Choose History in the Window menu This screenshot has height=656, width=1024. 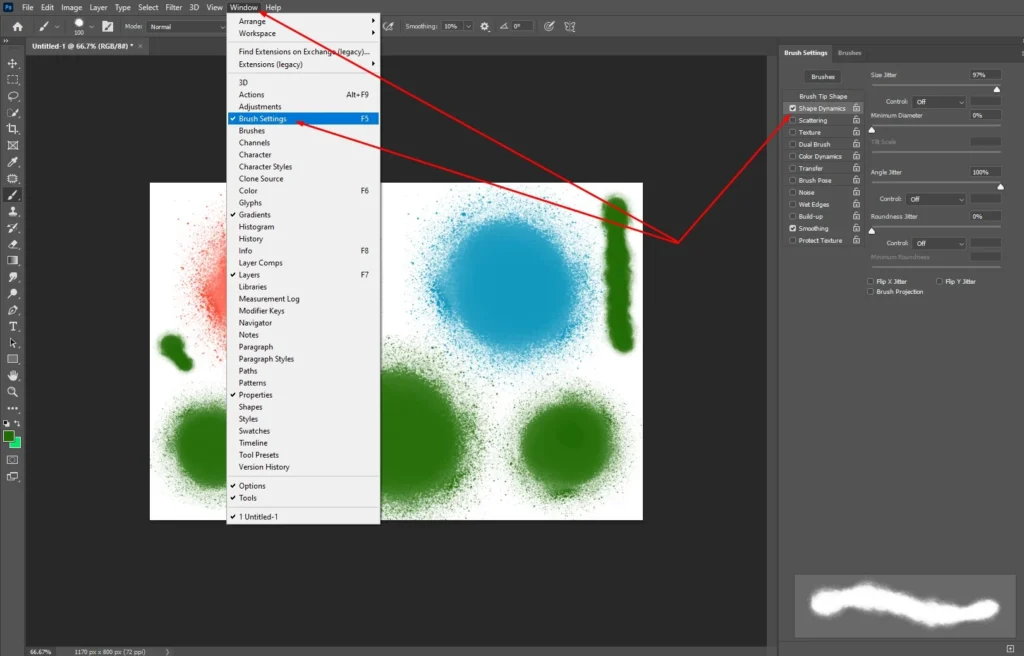click(x=303, y=238)
